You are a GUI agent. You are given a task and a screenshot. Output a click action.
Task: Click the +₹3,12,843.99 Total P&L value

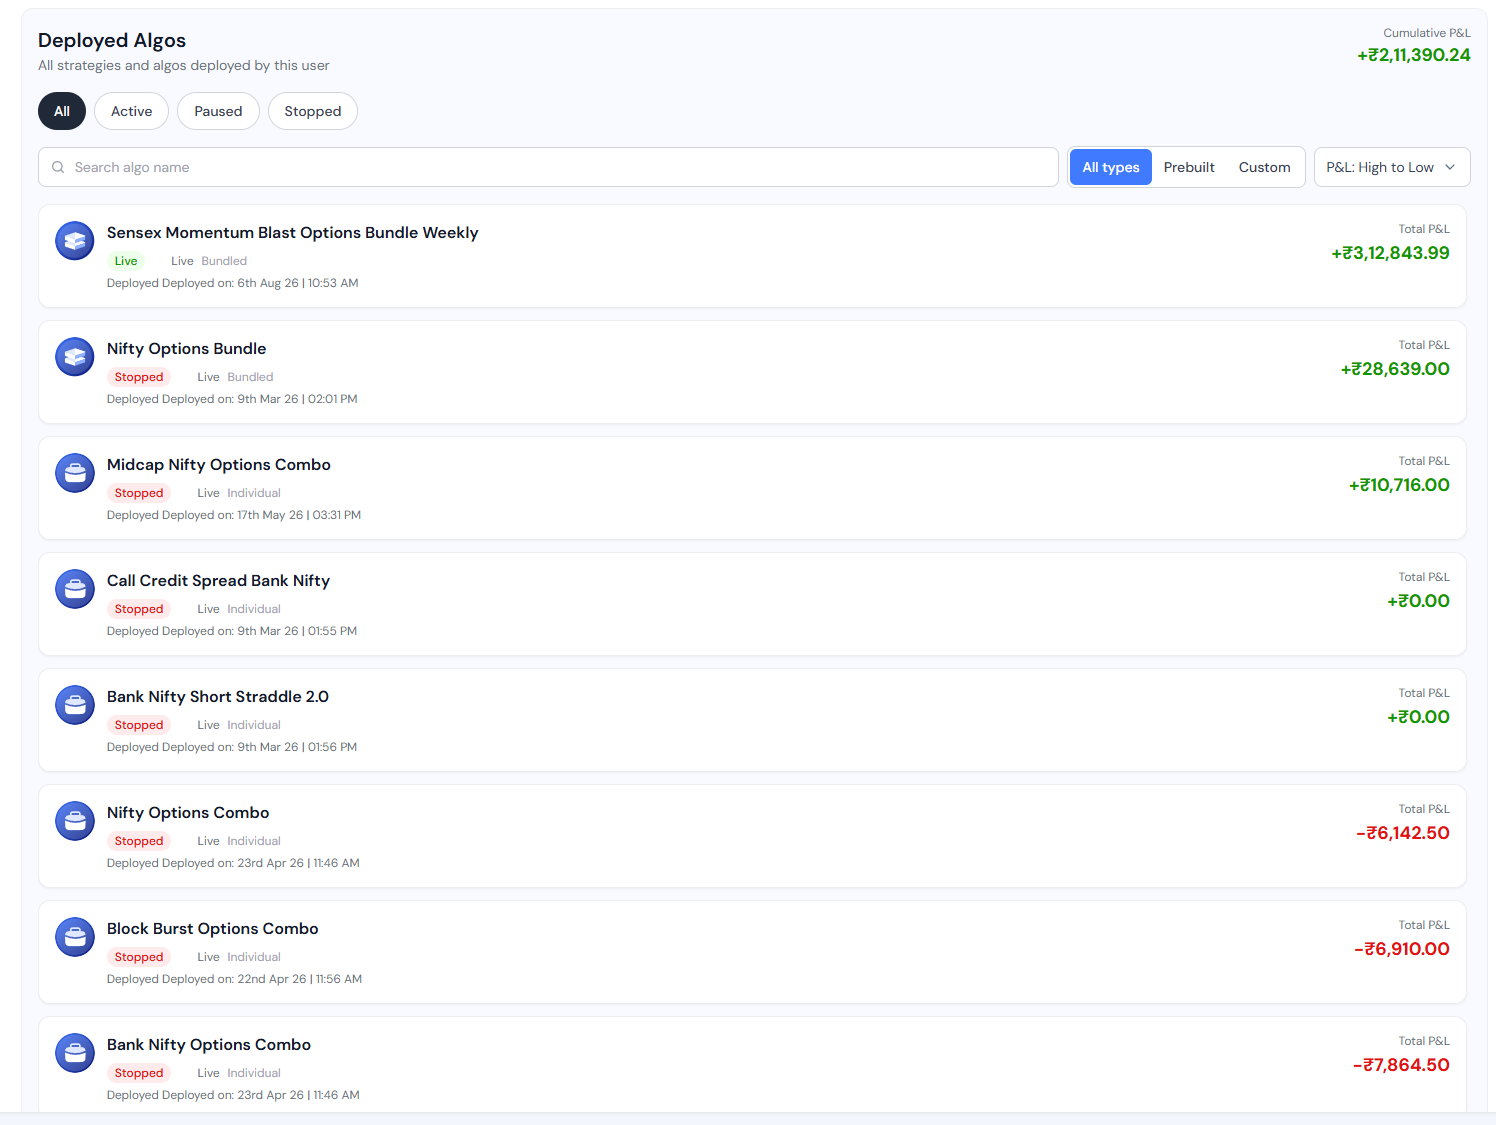pos(1390,253)
